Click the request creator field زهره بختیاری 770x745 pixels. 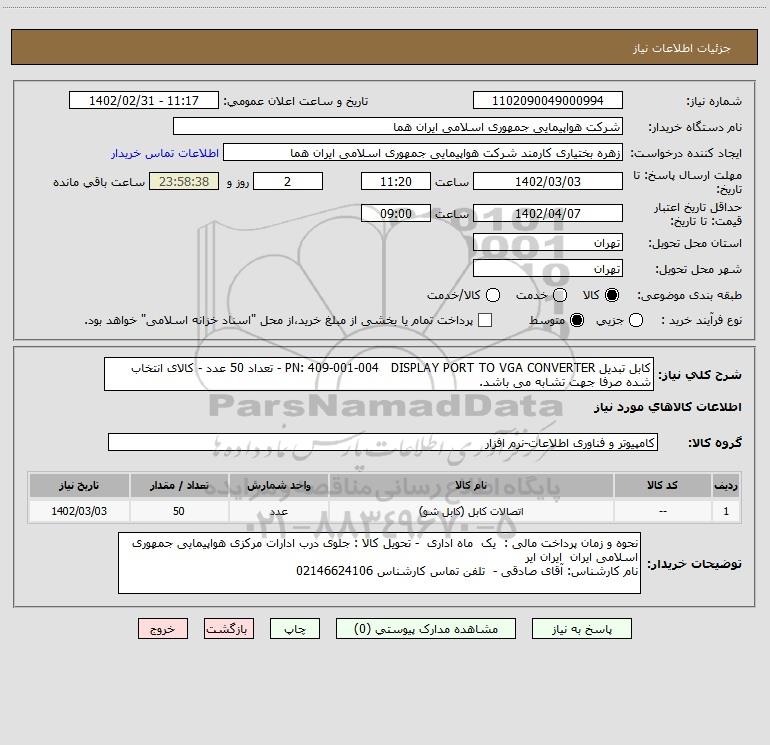[423, 153]
